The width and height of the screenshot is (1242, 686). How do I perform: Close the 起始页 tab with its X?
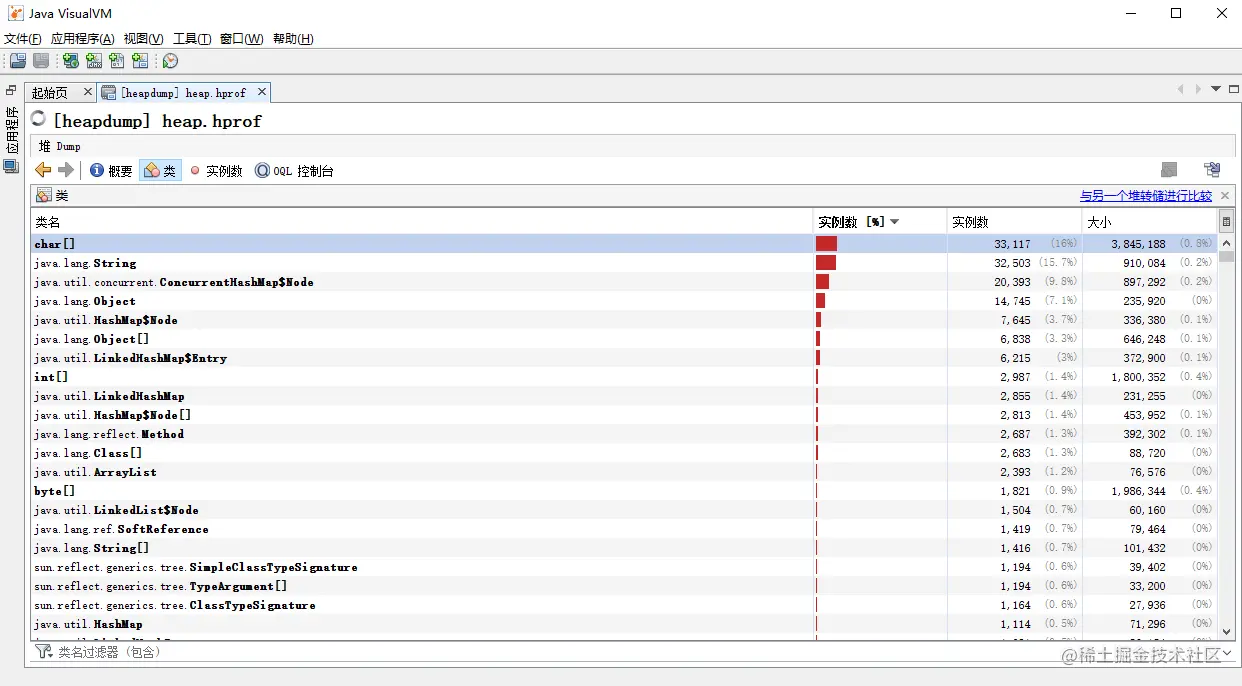click(87, 92)
